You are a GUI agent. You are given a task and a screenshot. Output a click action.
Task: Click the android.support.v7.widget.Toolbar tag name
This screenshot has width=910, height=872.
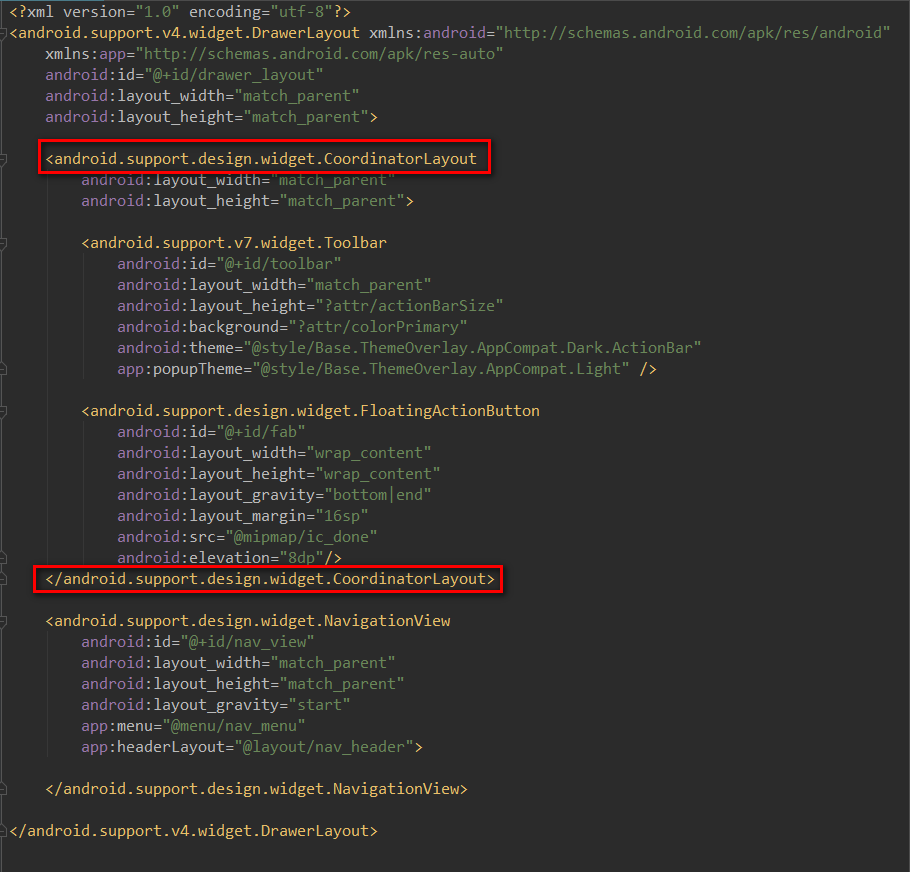point(239,243)
